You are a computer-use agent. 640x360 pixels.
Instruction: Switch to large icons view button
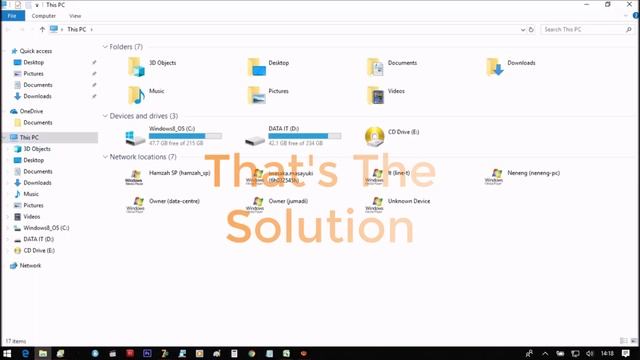(x=633, y=340)
